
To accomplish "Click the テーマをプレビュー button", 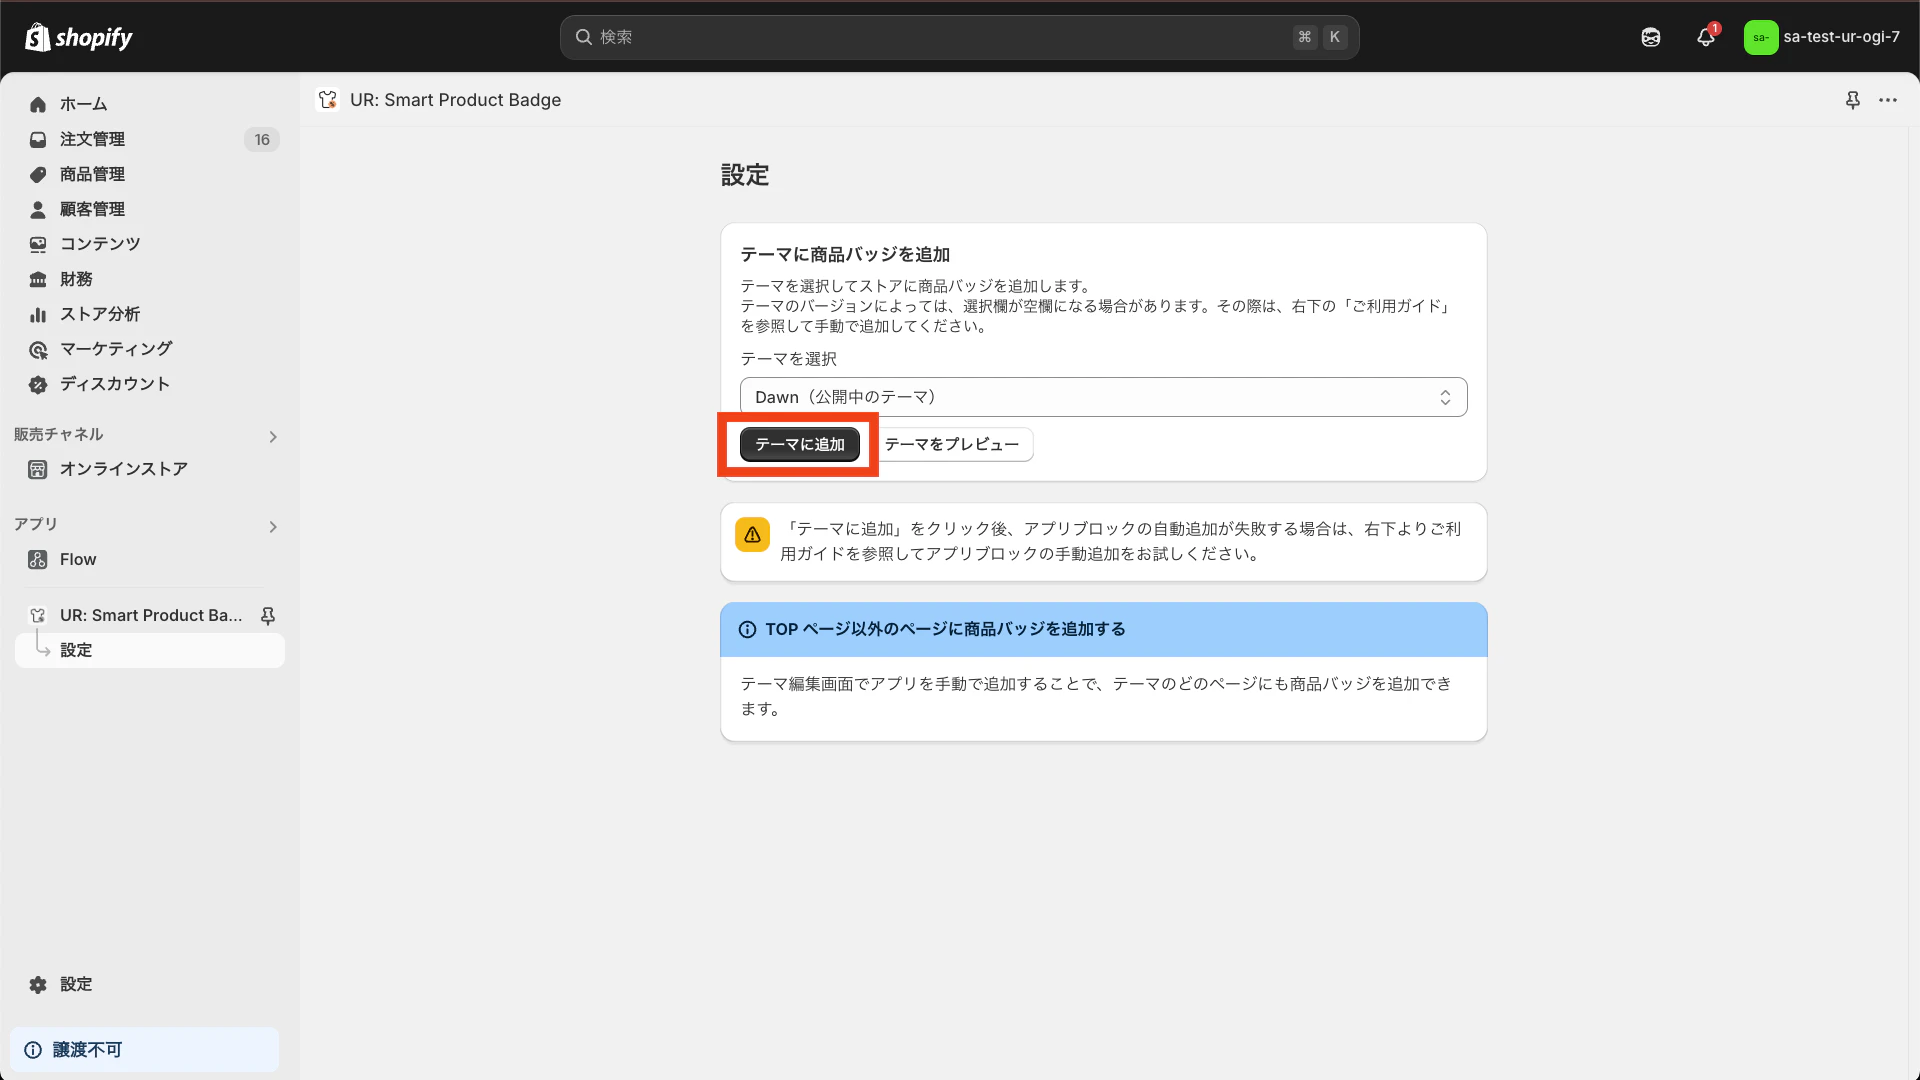I will coord(952,444).
